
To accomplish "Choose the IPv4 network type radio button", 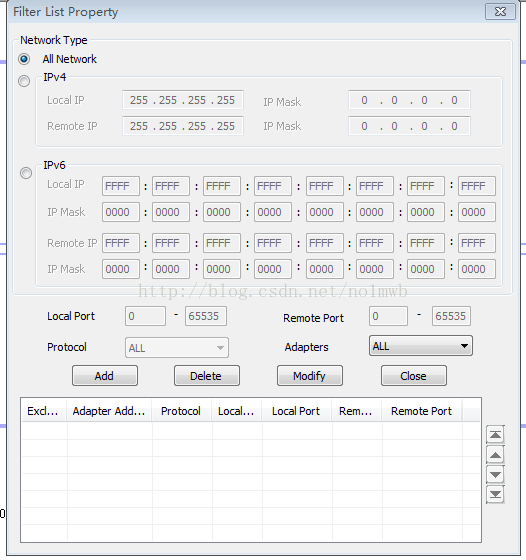I will [x=24, y=81].
